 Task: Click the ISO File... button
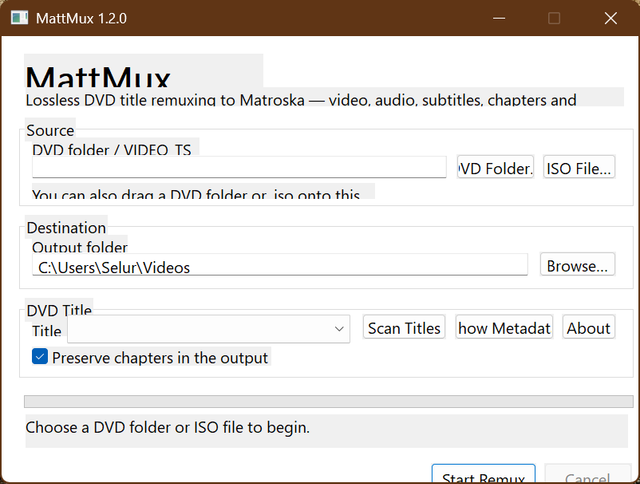pos(579,167)
